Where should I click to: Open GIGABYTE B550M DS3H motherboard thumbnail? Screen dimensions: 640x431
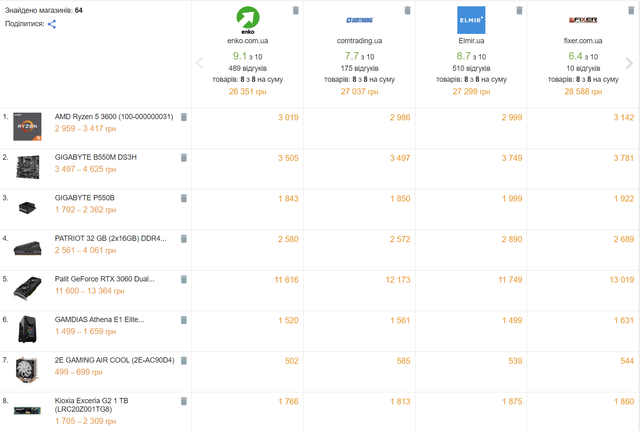(x=27, y=167)
